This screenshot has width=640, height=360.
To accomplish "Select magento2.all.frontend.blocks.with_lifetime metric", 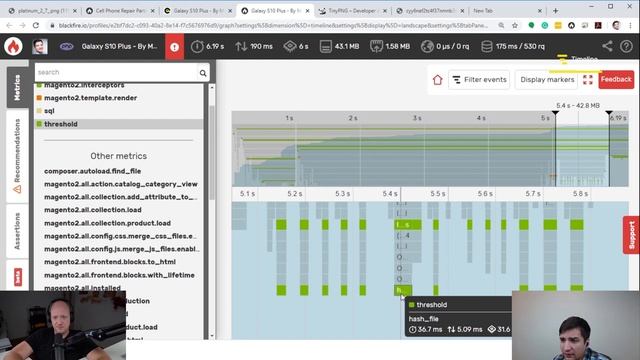I will [x=119, y=275].
